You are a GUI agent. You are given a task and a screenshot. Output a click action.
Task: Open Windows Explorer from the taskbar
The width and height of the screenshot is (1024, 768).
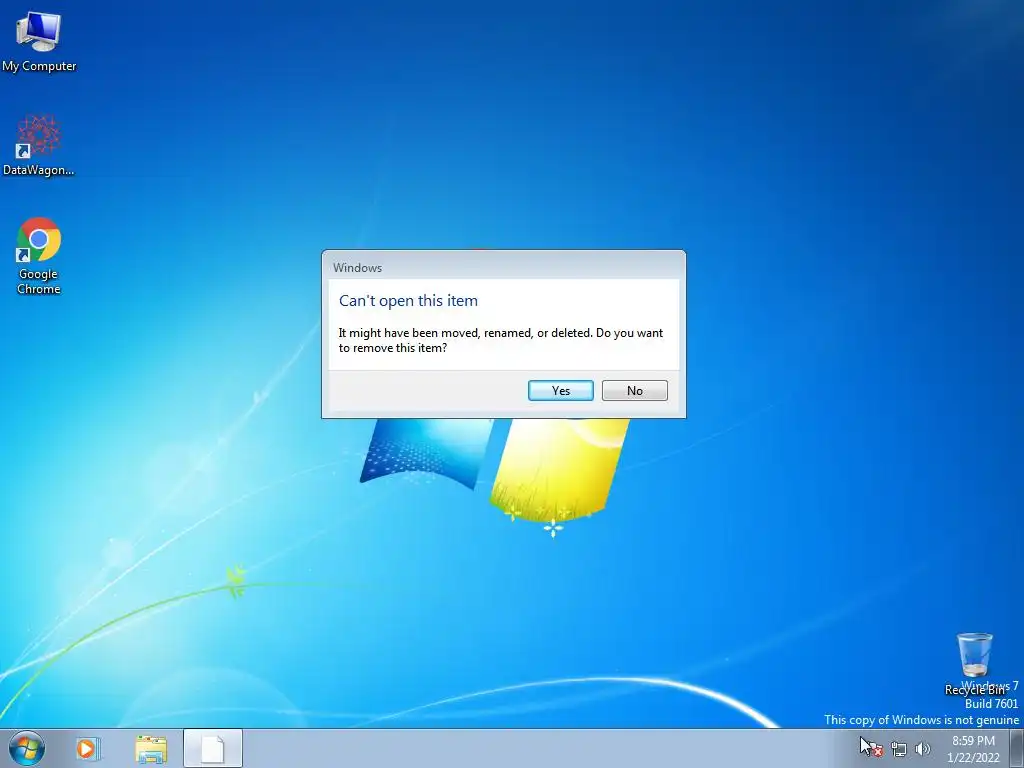point(151,748)
